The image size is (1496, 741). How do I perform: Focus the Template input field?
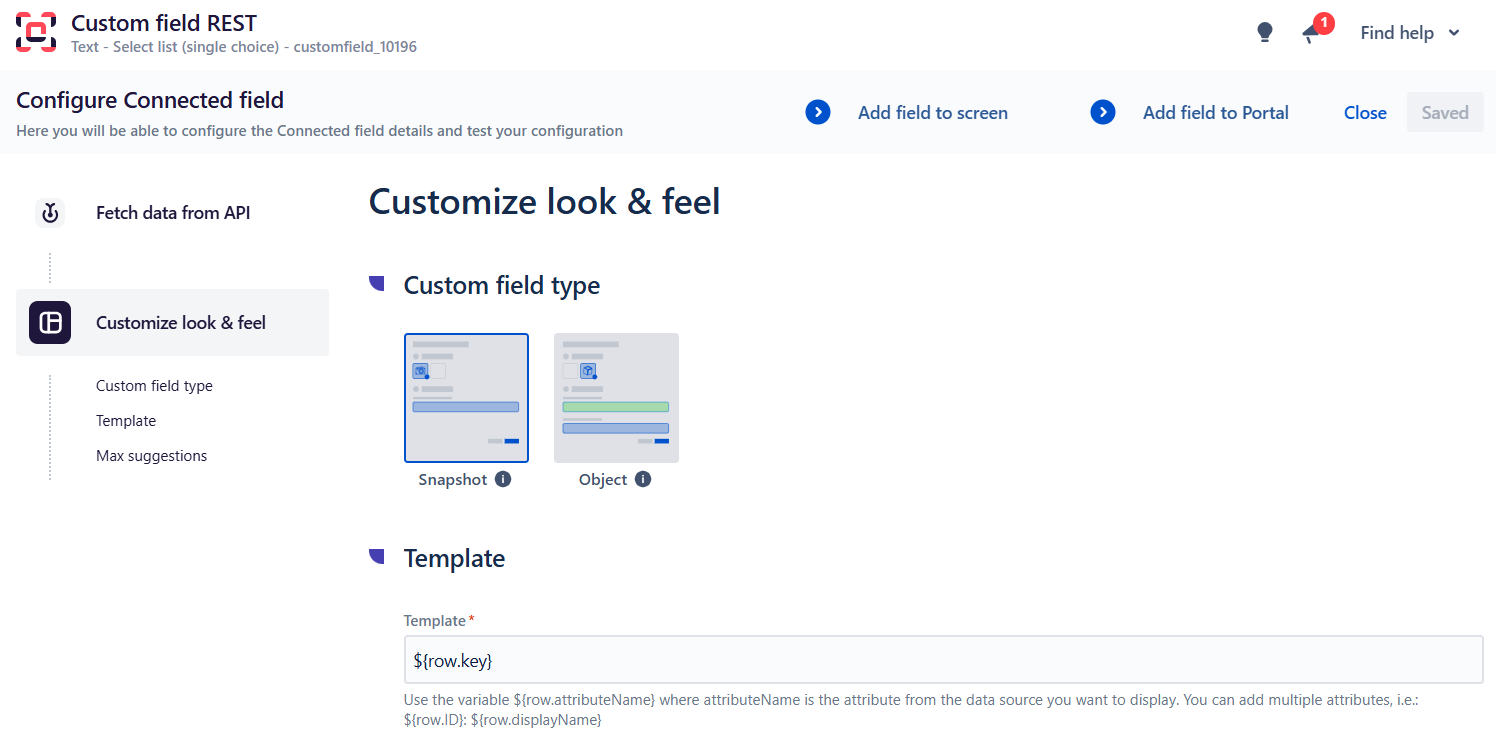(x=942, y=661)
